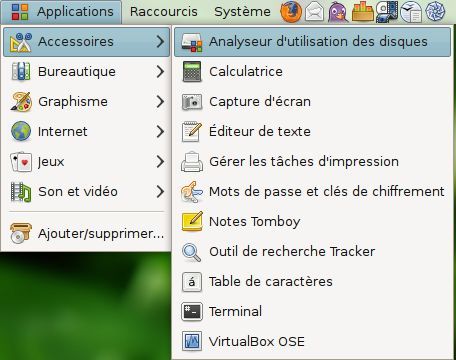Click the VirtualBox OSE icon

click(192, 341)
